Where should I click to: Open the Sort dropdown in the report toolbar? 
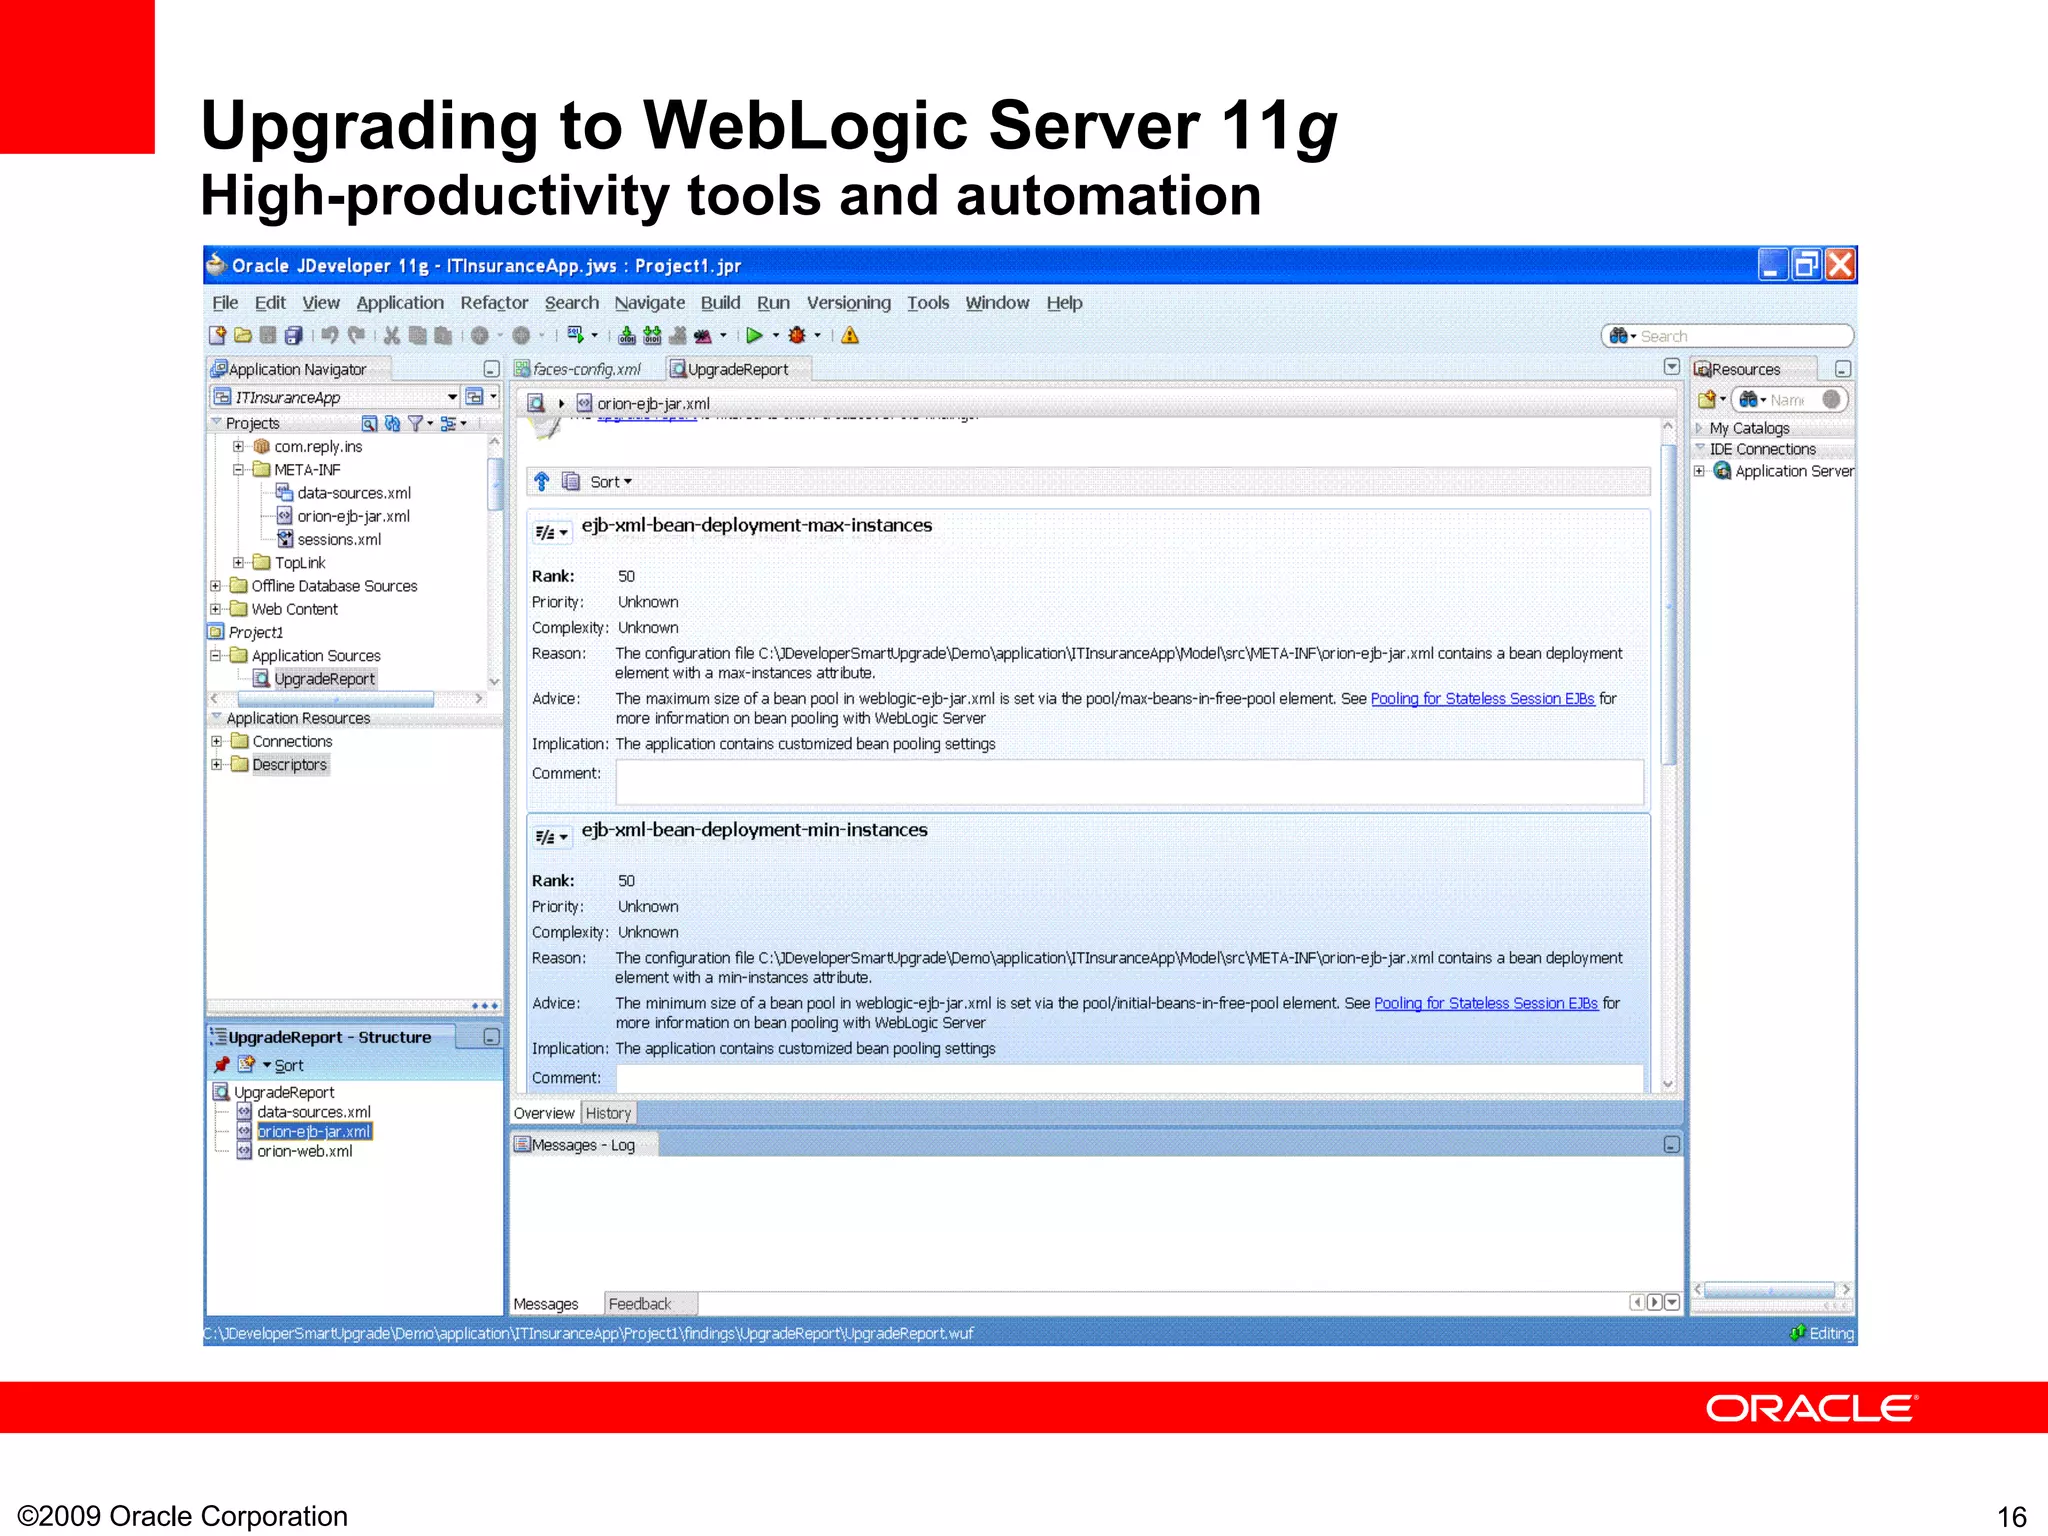click(611, 482)
